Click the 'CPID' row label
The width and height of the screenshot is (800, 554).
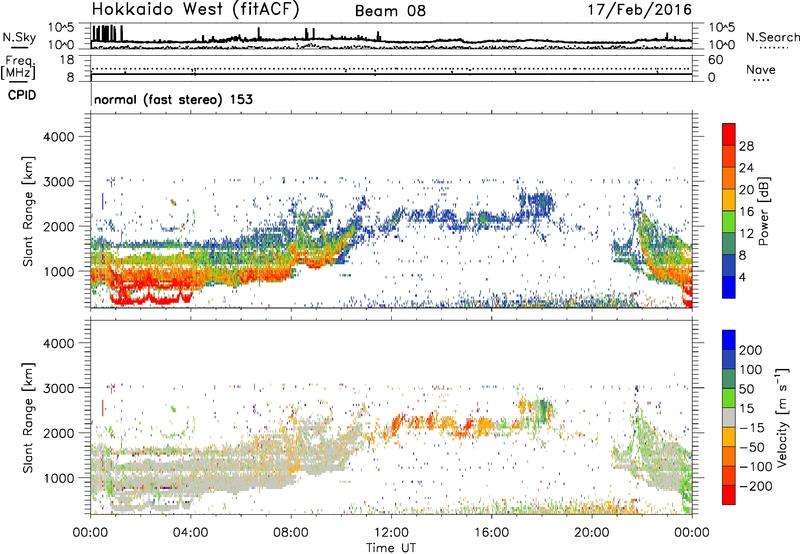point(22,95)
